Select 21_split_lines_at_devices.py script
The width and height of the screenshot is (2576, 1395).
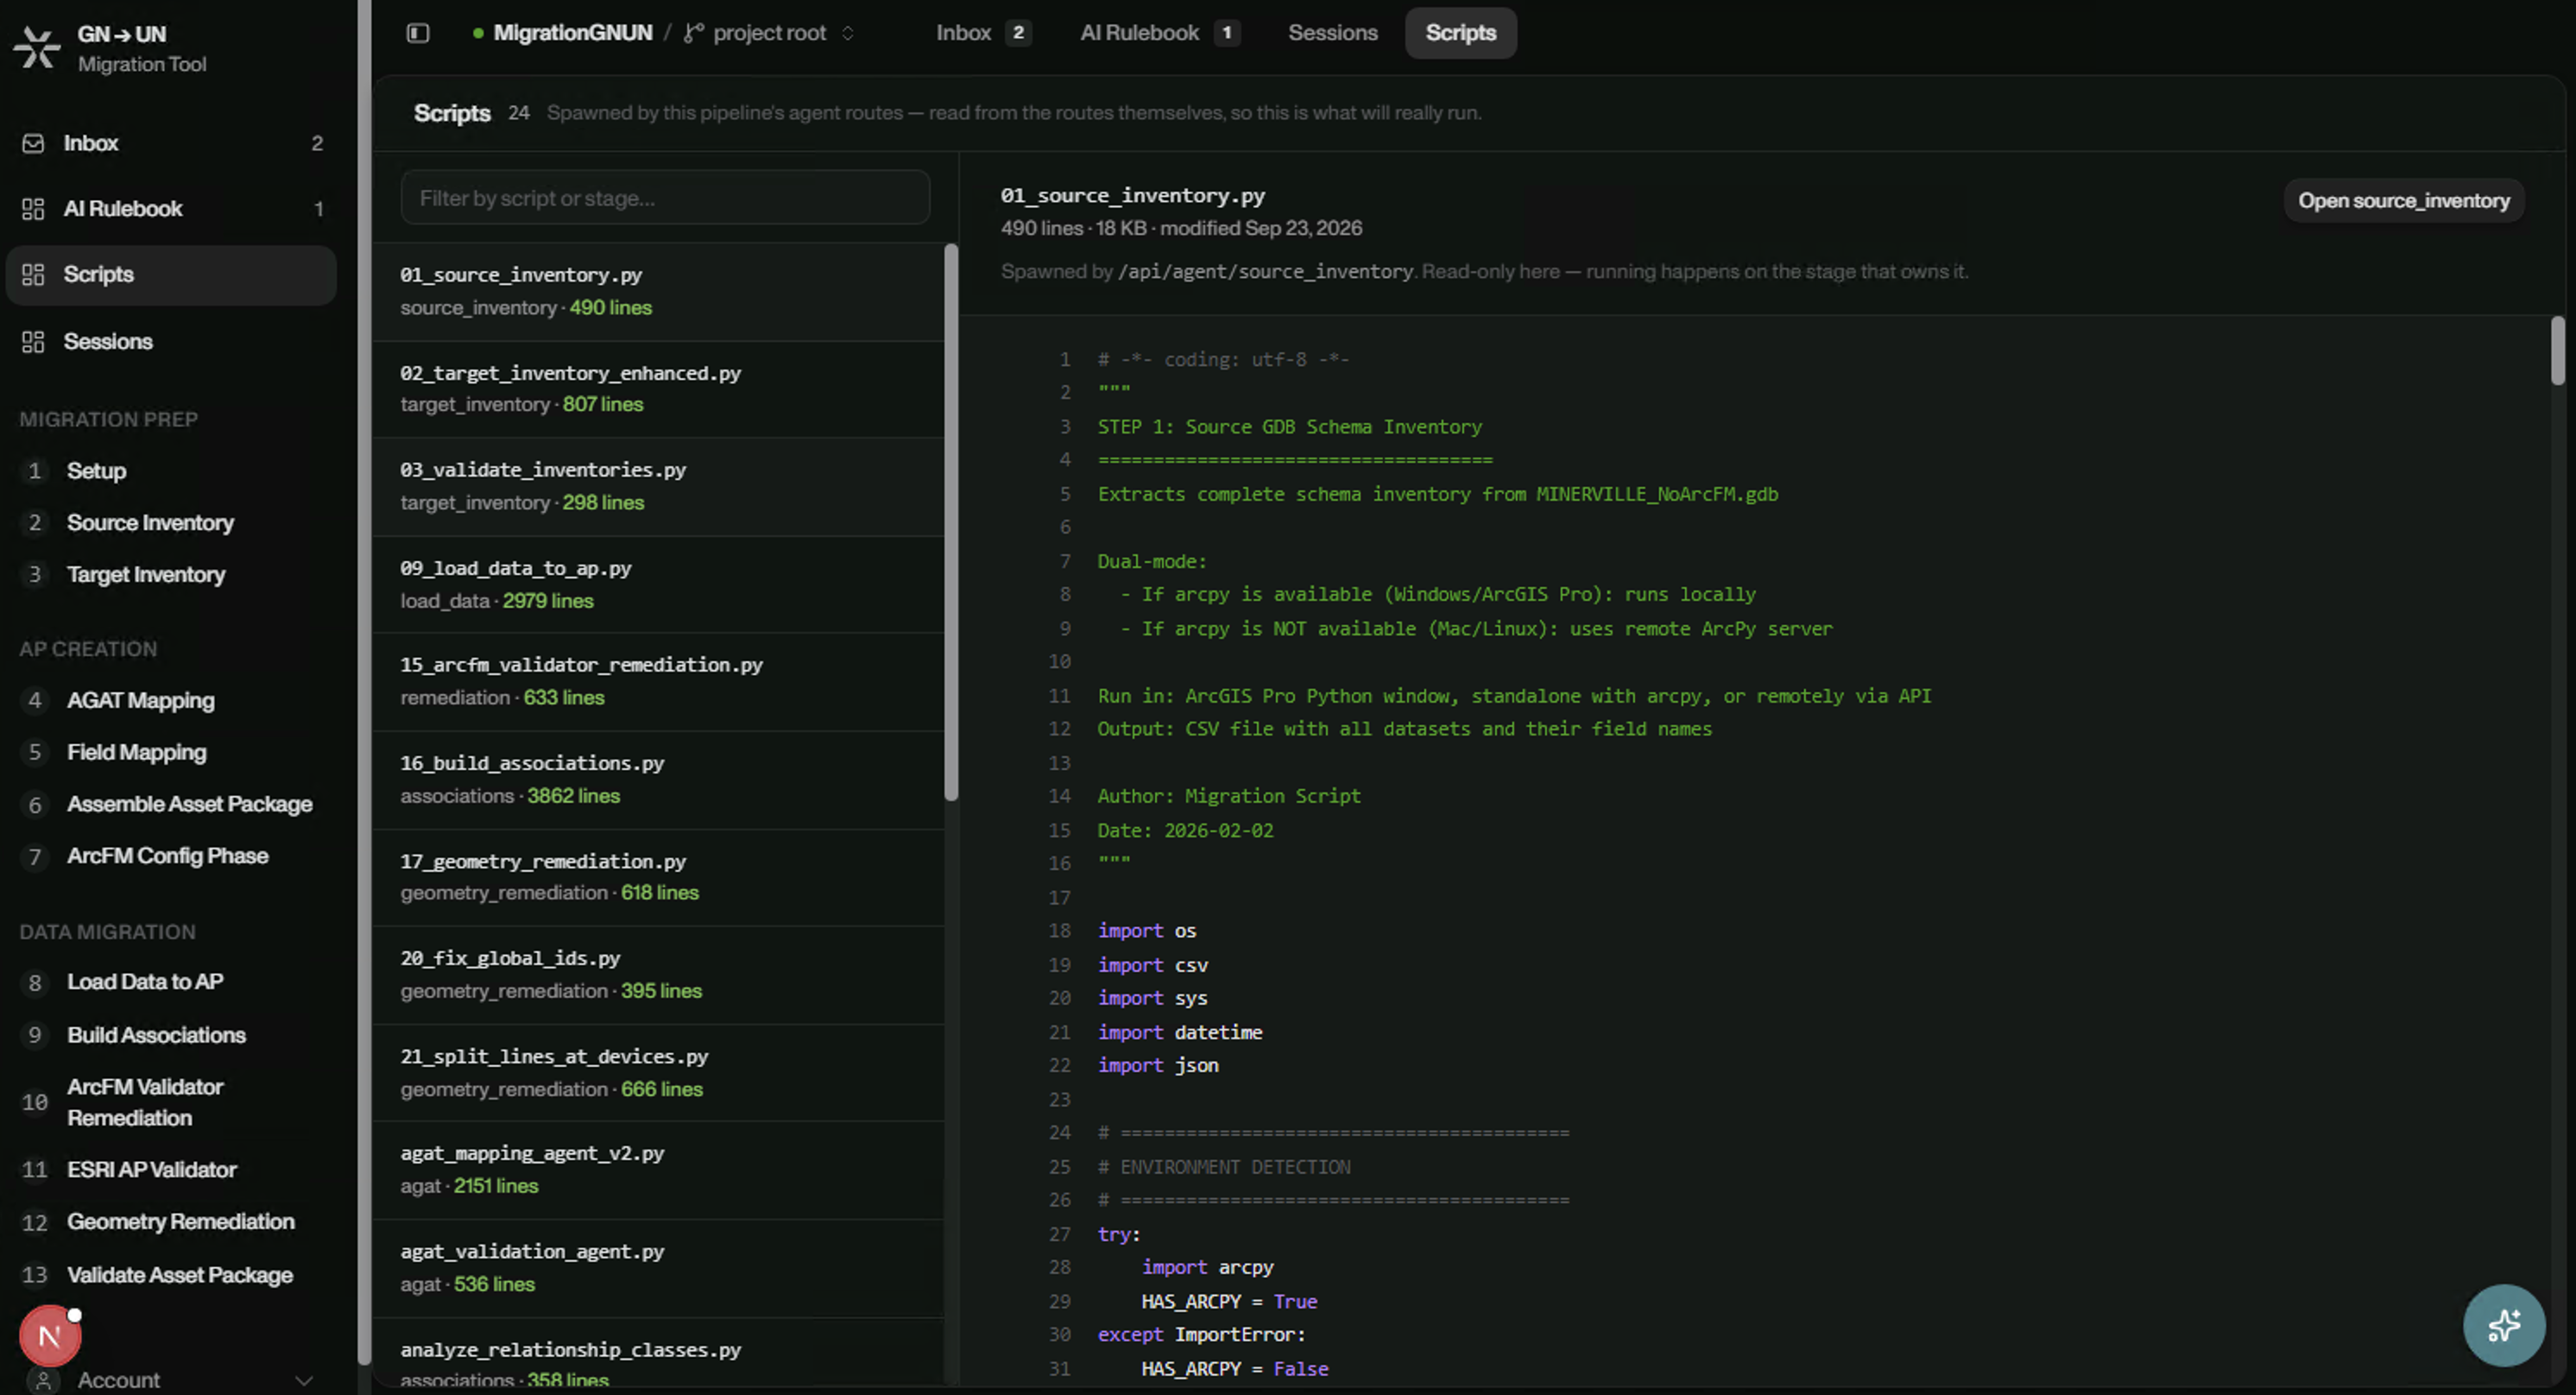tap(658, 1073)
